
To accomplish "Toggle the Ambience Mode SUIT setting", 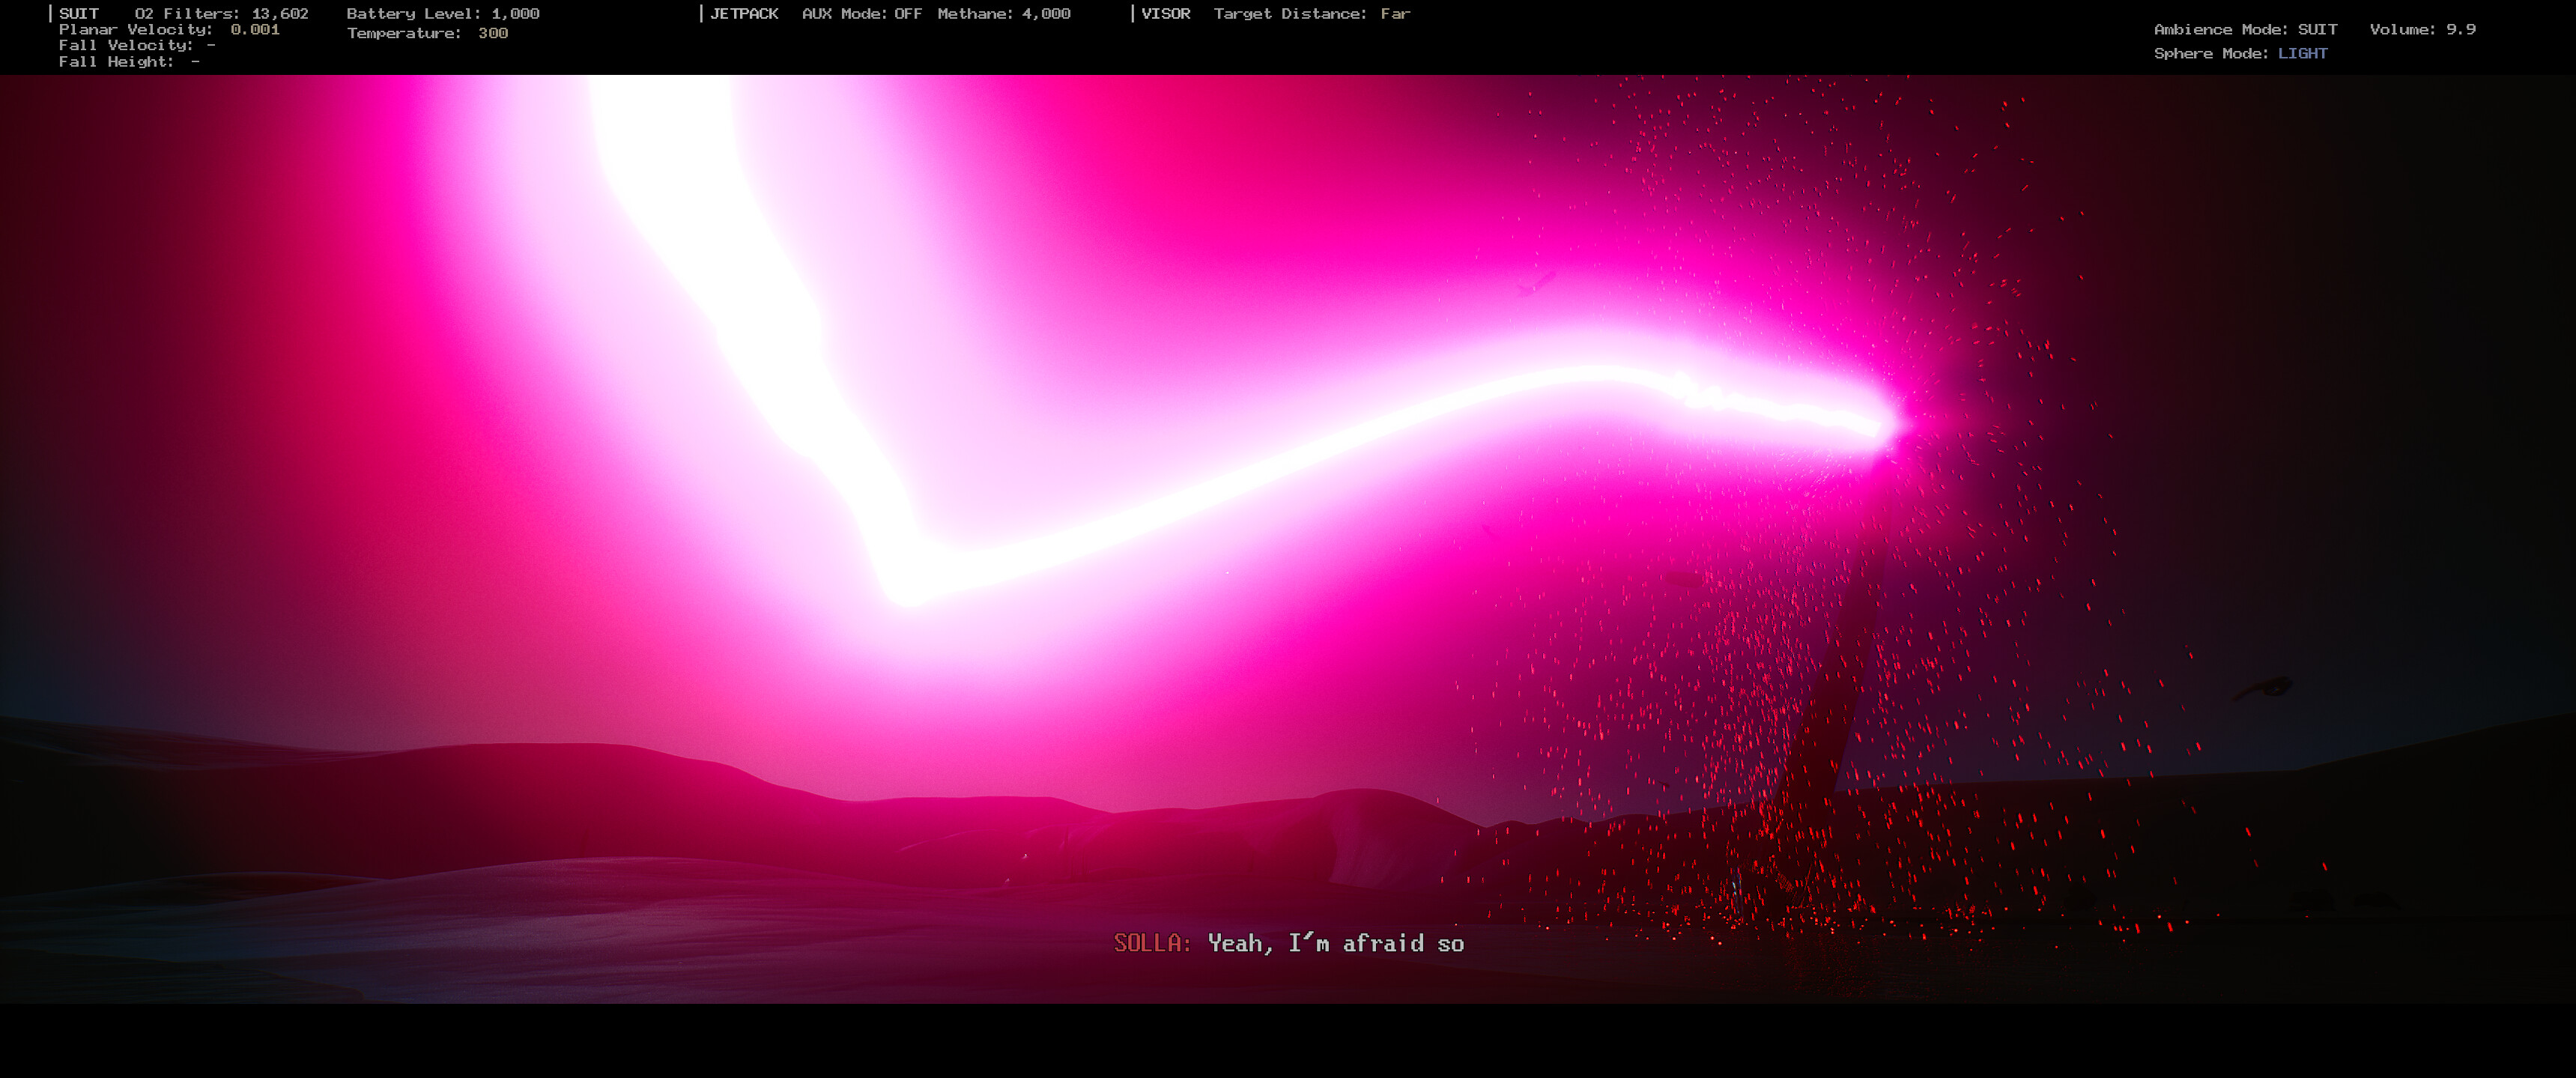I will pyautogui.click(x=2247, y=29).
